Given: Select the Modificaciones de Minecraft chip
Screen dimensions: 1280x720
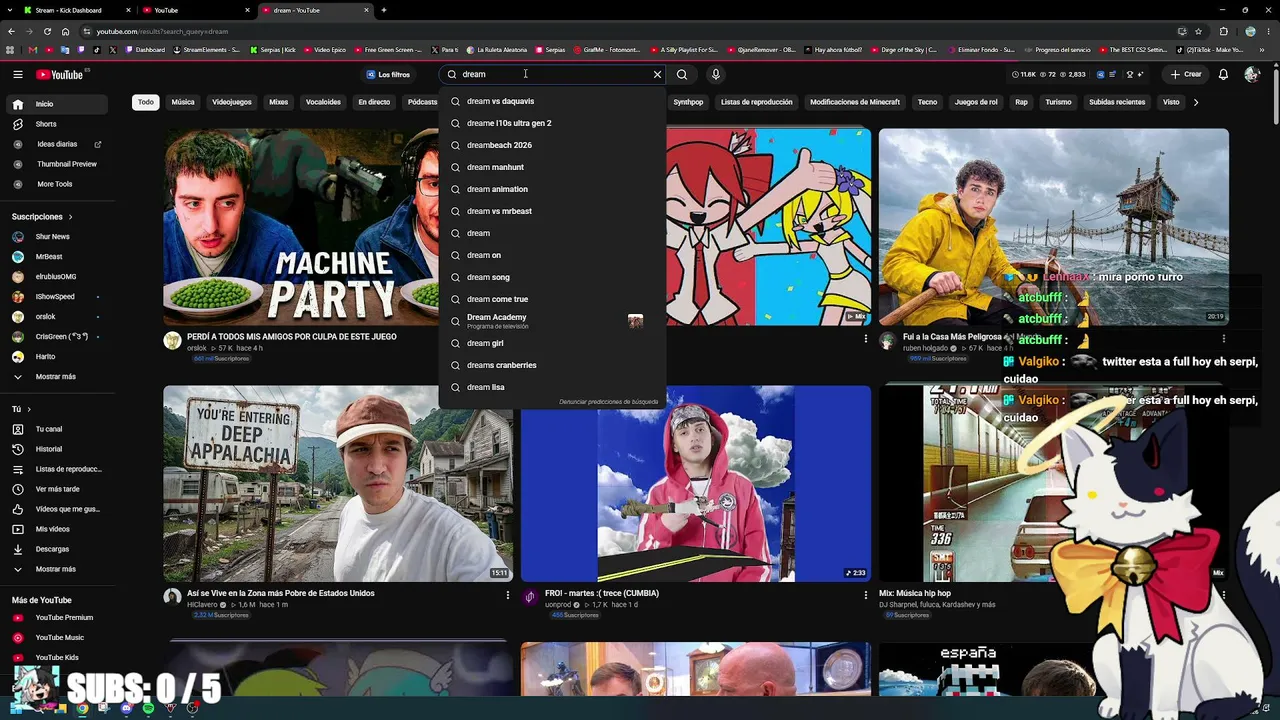Looking at the screenshot, I should click(855, 102).
